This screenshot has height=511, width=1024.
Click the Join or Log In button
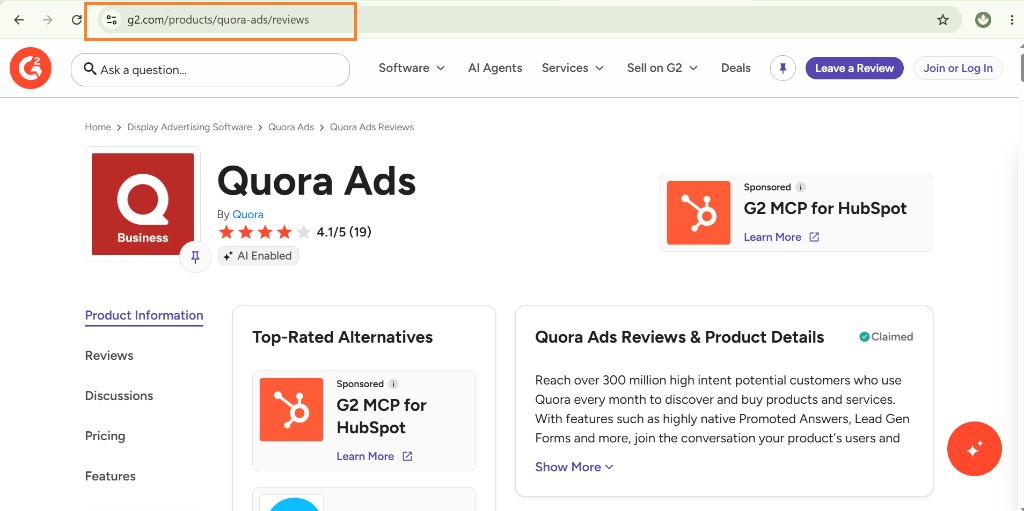tap(958, 68)
